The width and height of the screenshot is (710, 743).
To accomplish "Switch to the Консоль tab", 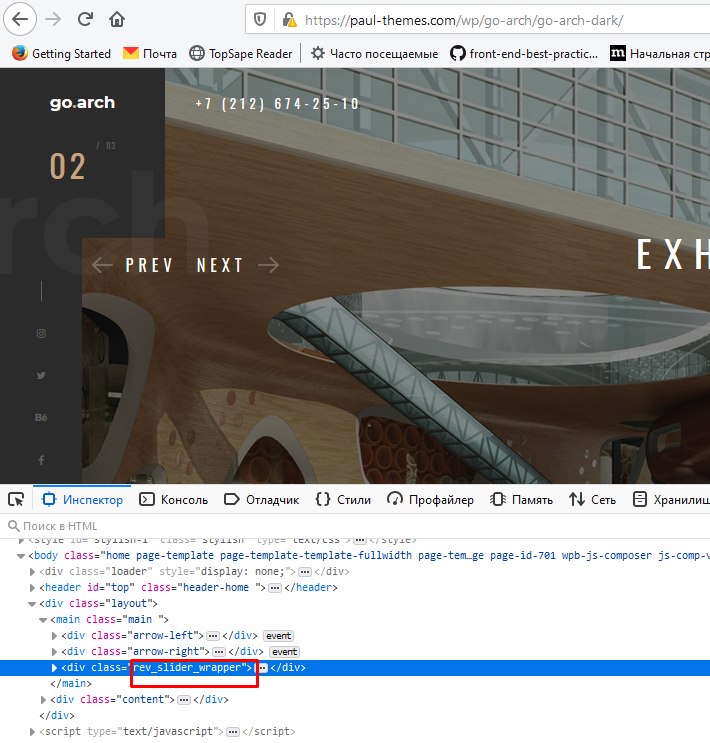I will [173, 499].
